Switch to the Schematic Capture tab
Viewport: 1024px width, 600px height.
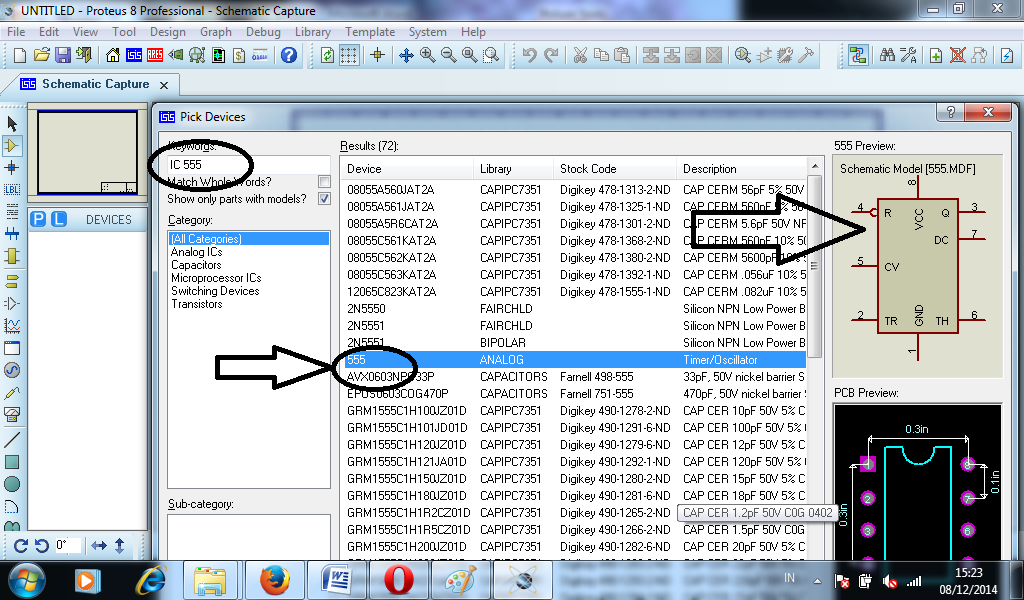(x=95, y=84)
